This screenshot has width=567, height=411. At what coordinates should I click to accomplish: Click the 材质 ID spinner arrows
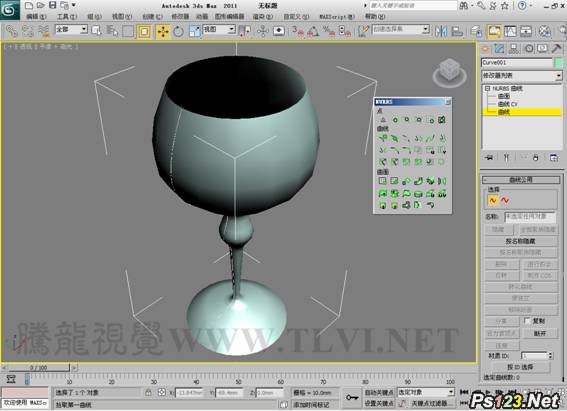550,356
